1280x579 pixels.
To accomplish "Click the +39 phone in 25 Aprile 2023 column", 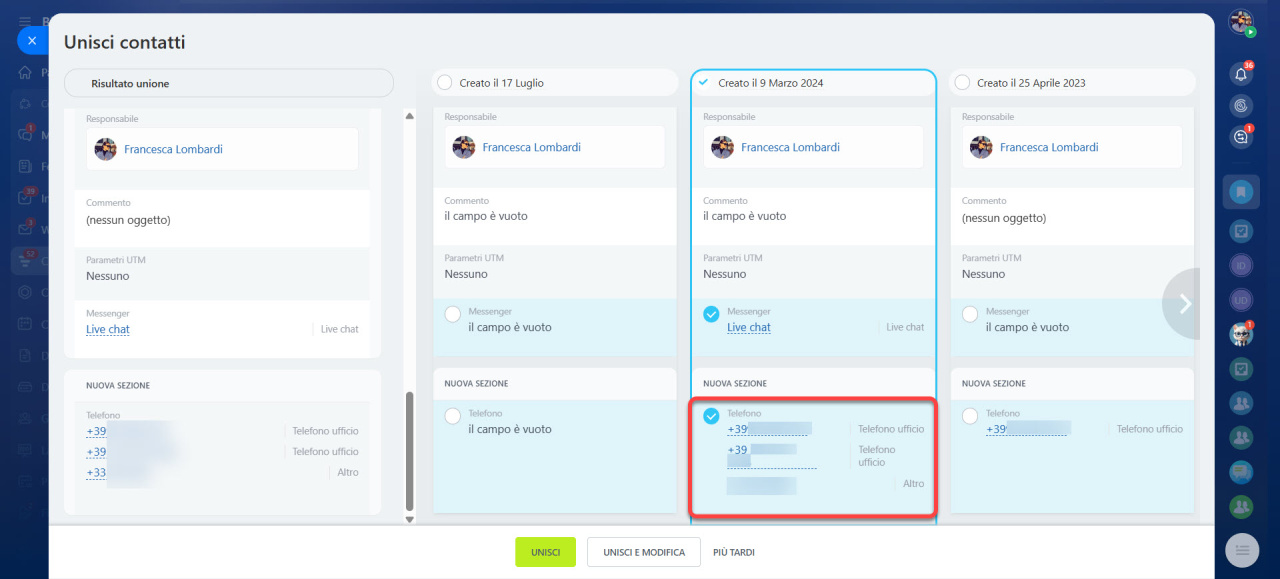I will pos(1028,429).
